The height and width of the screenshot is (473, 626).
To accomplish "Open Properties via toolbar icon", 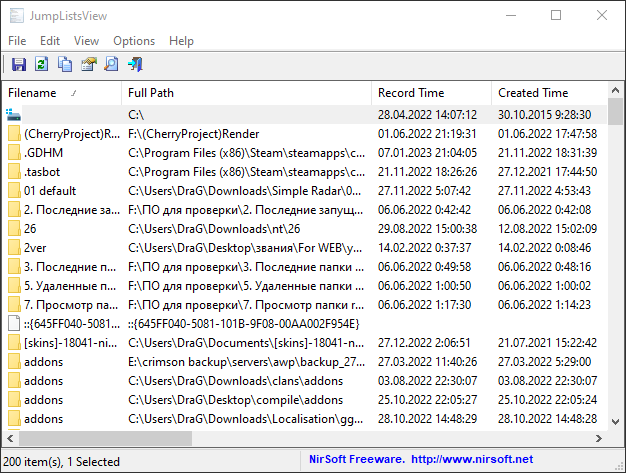I will click(88, 65).
